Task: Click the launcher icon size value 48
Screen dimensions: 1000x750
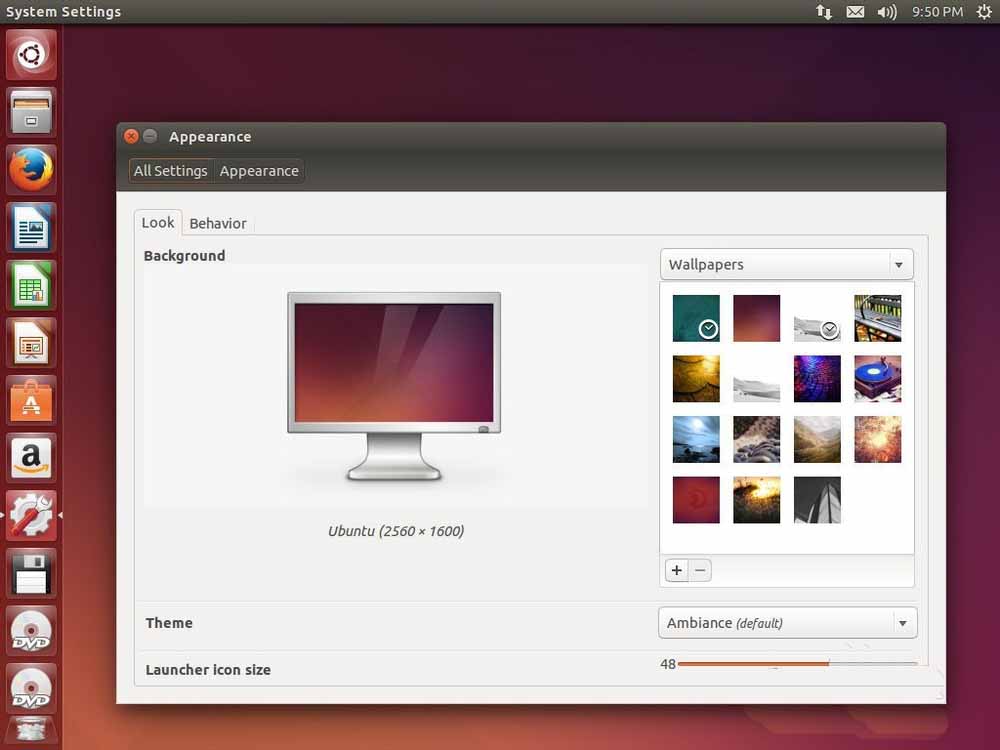Action: click(668, 664)
